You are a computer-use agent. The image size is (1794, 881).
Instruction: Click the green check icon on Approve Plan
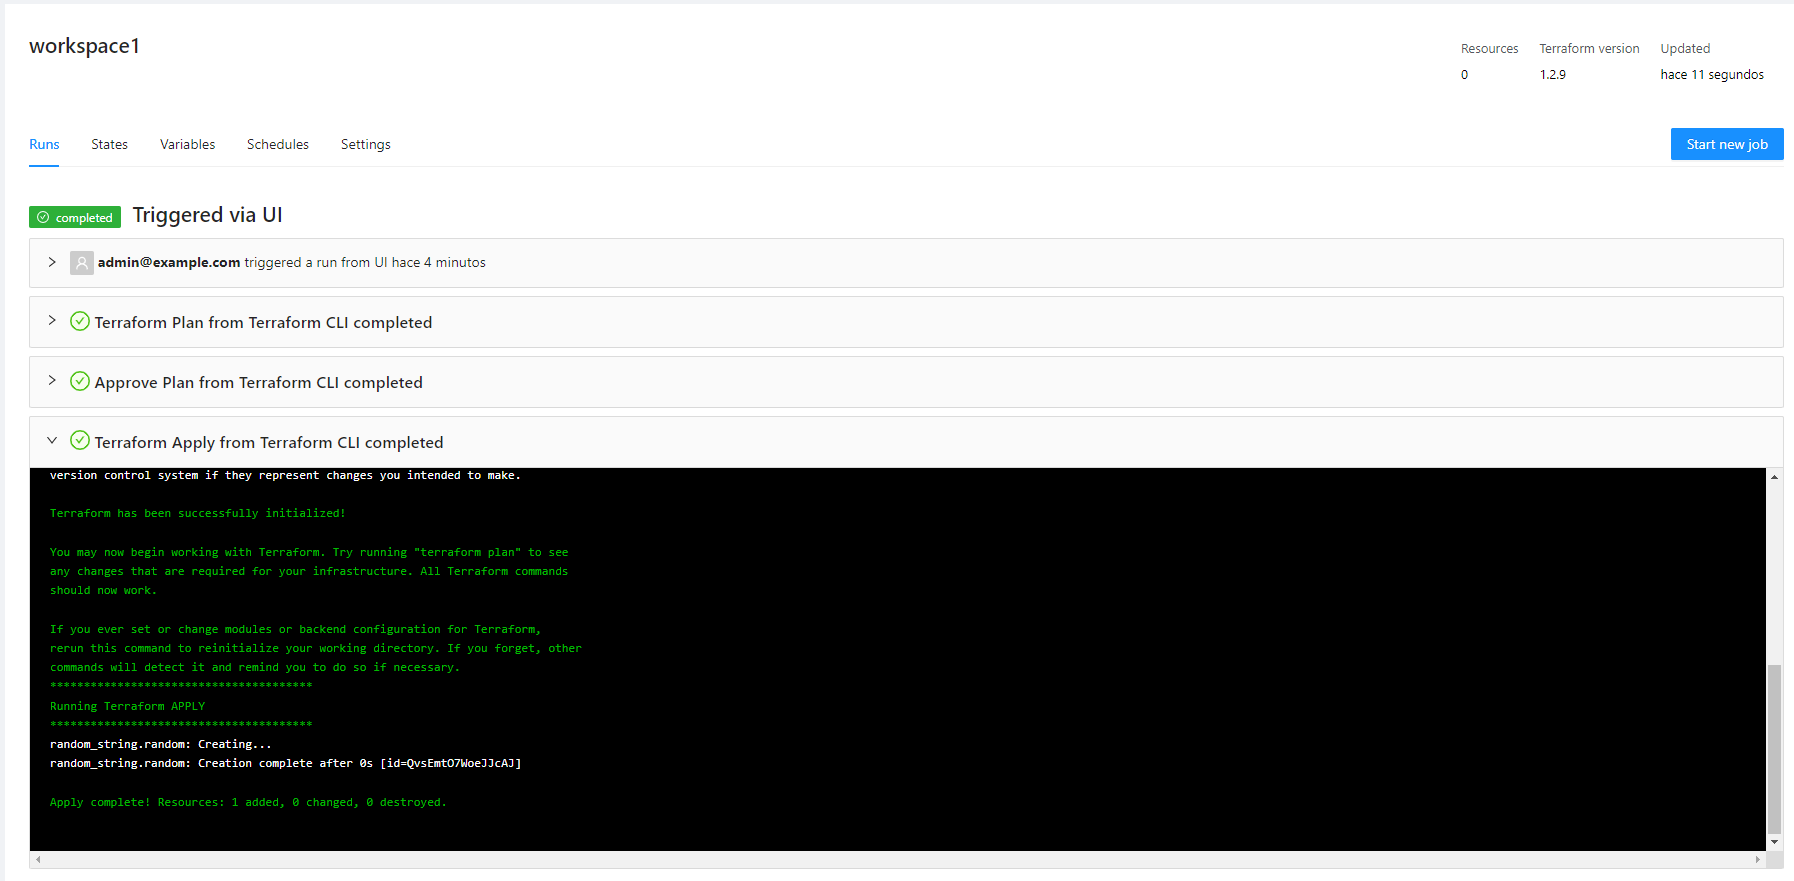[x=80, y=382]
